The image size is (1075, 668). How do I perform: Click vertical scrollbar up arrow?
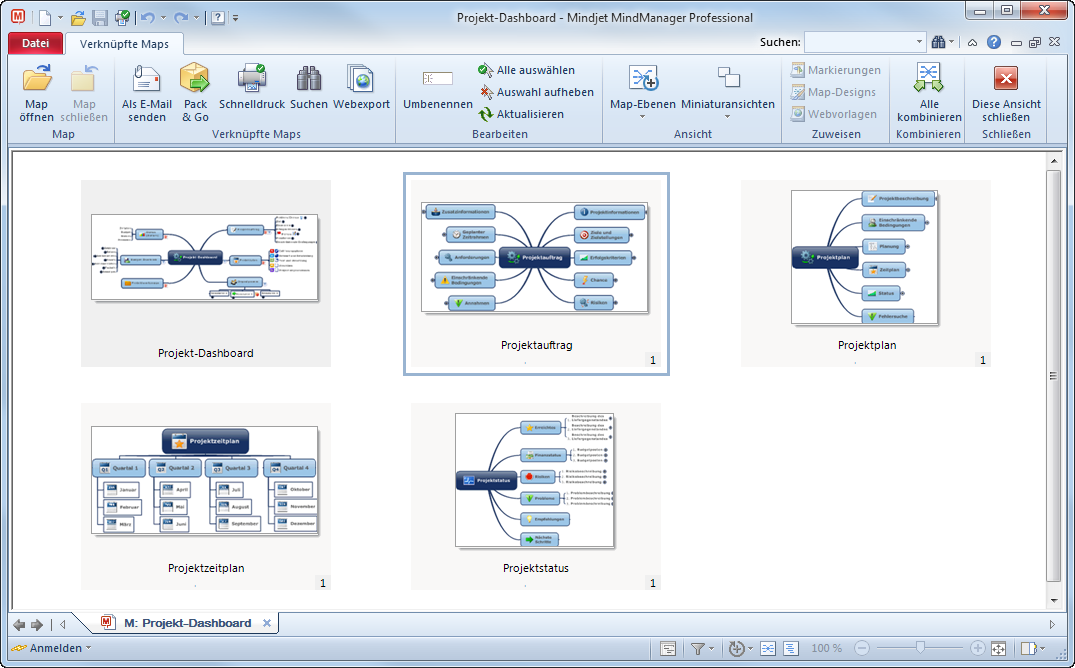[1054, 161]
